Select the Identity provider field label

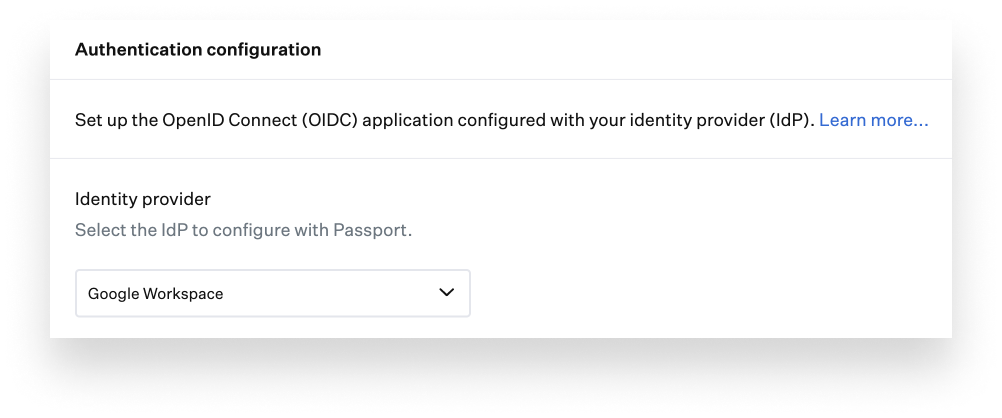143,199
